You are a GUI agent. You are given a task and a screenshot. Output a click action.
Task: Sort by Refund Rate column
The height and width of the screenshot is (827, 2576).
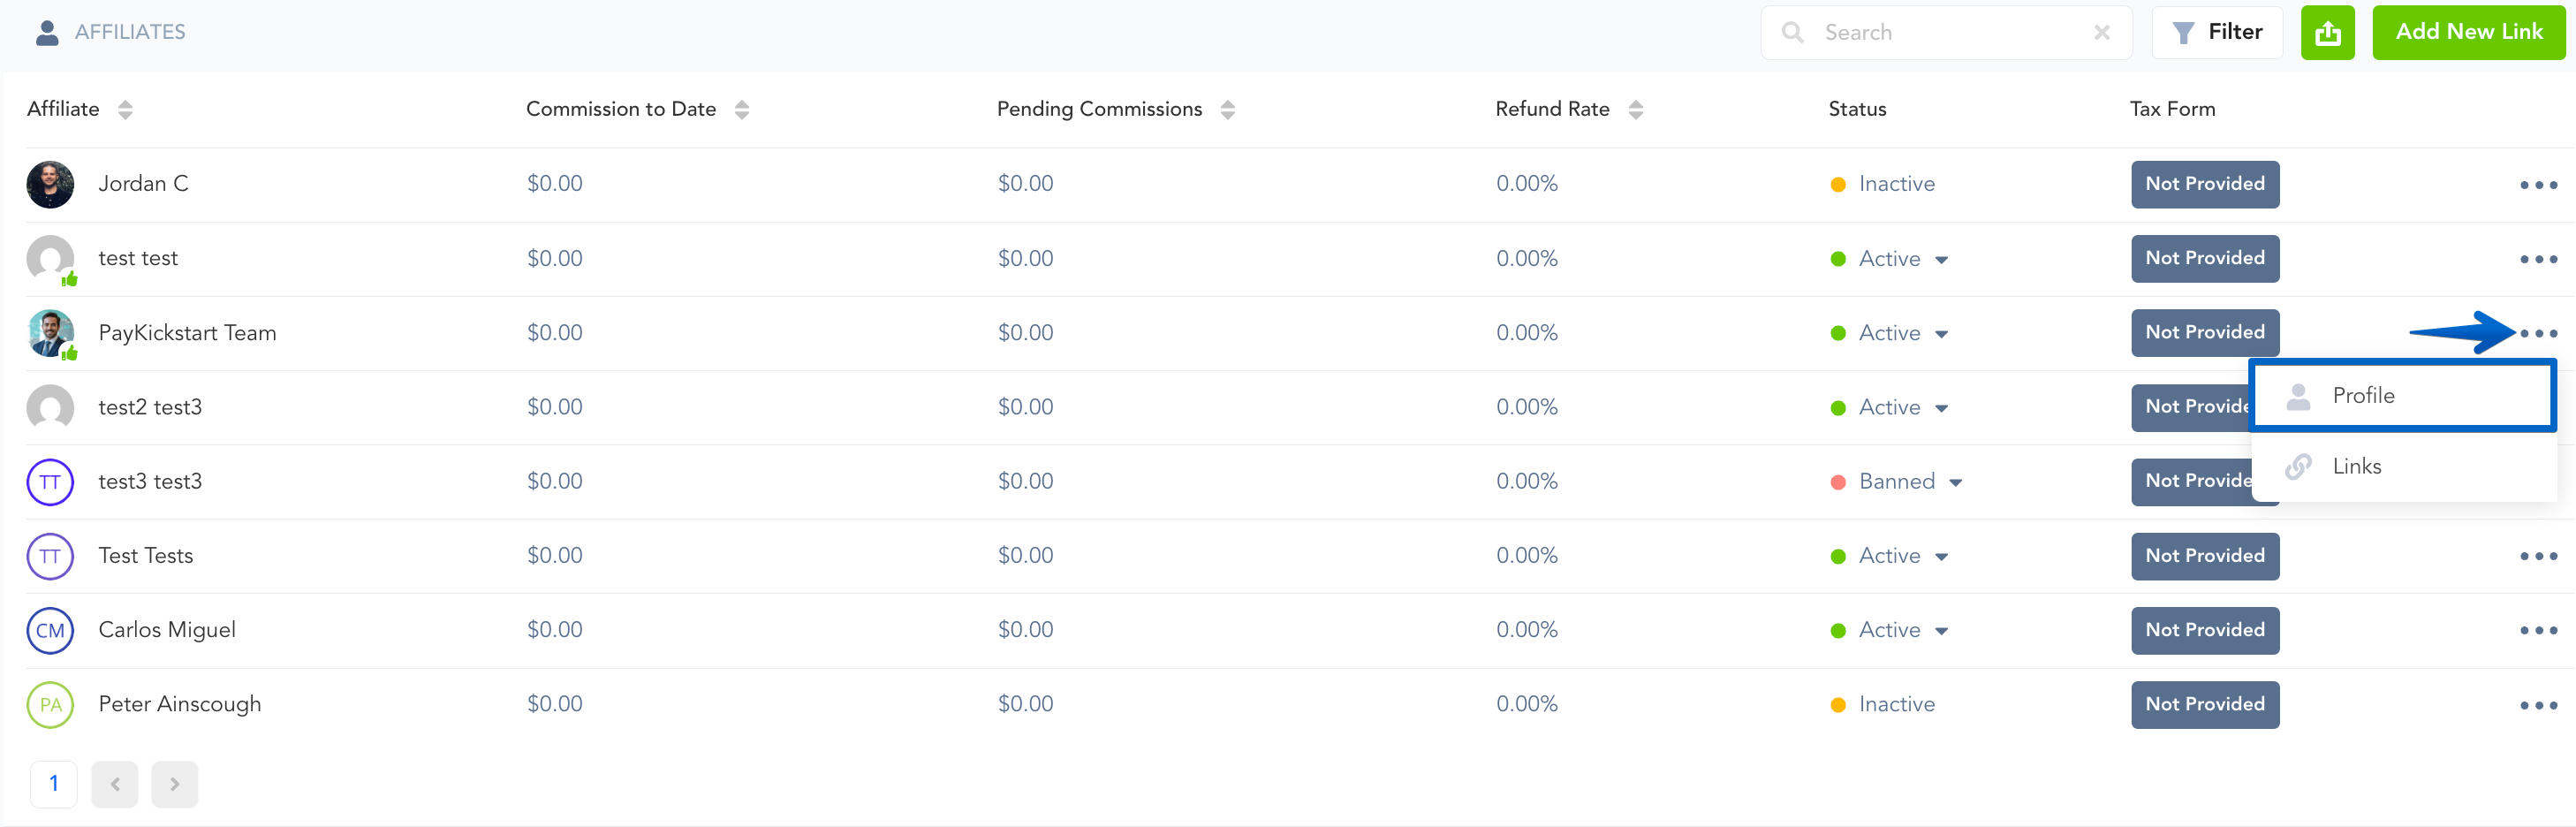coord(1635,110)
